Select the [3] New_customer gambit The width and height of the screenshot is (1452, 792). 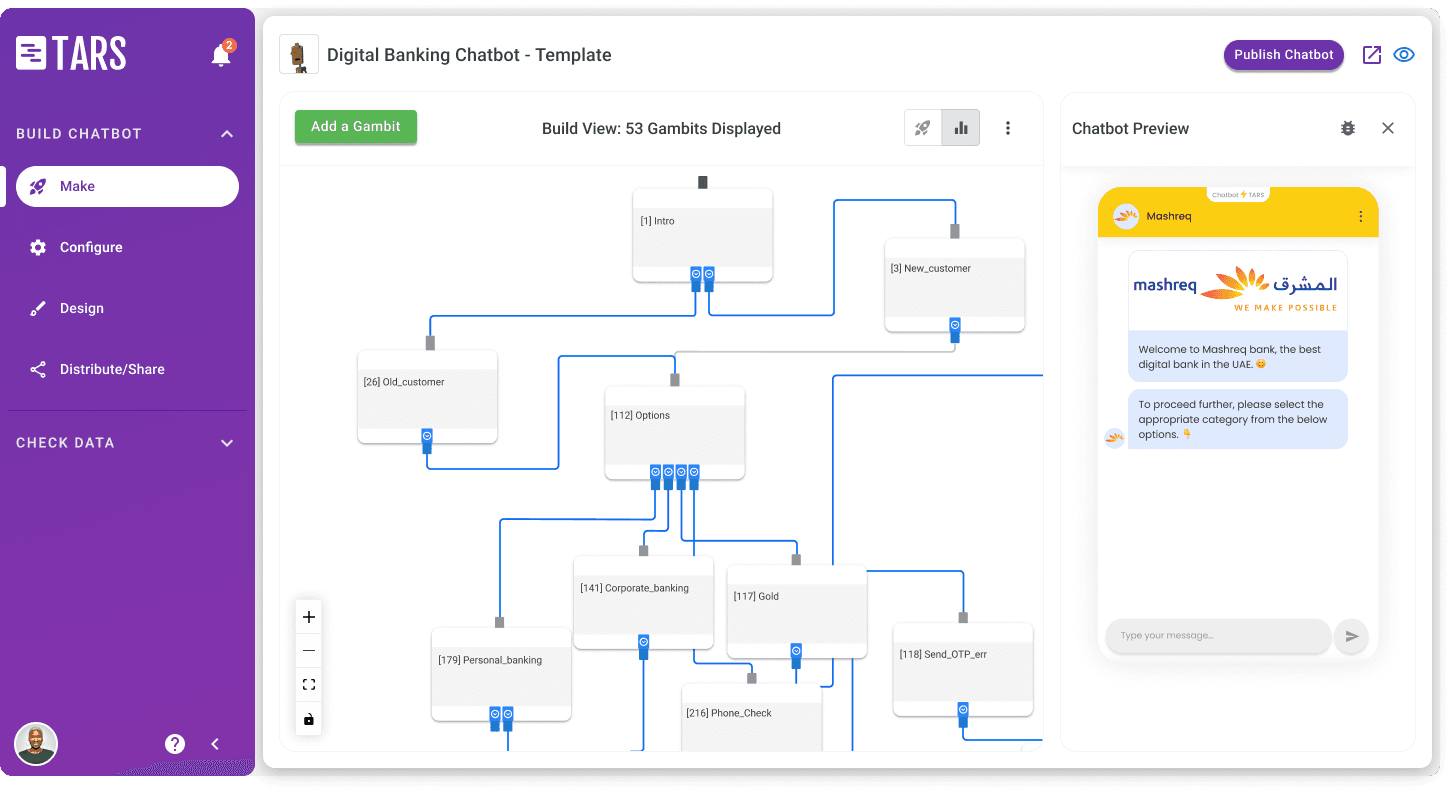(955, 285)
